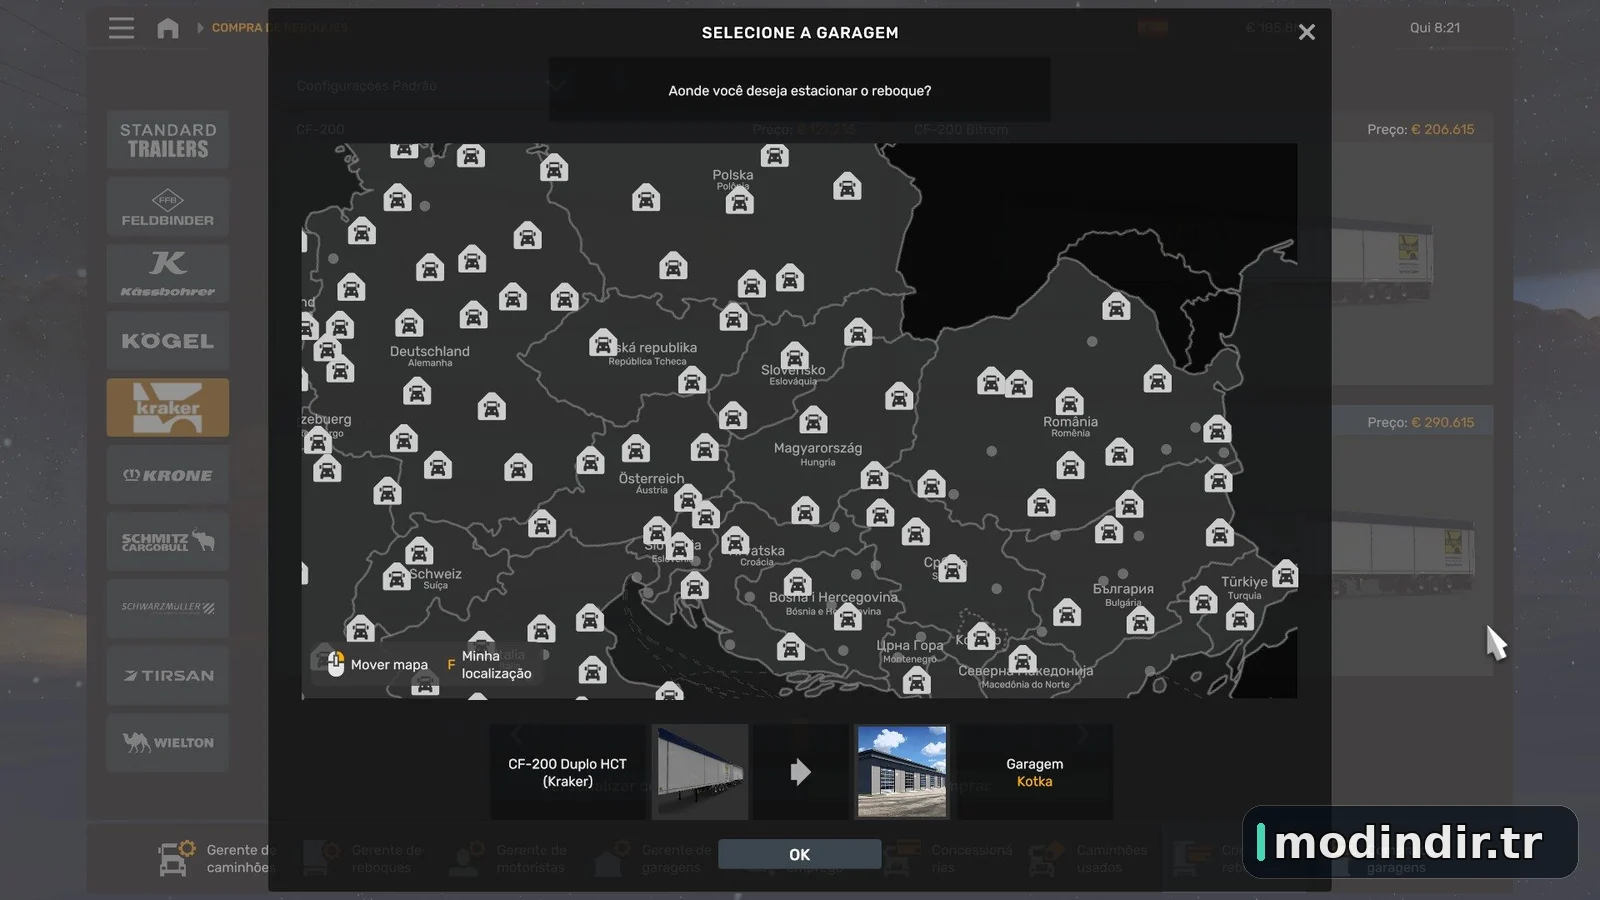Choose garage marker above Slovensko label
Image resolution: width=1600 pixels, height=900 pixels.
point(795,356)
